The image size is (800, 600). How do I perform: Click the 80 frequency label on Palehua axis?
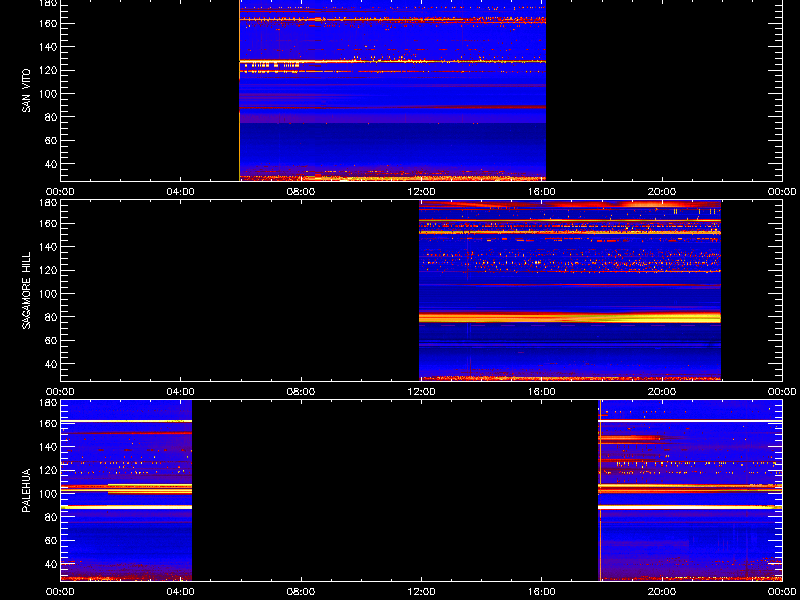pos(51,517)
